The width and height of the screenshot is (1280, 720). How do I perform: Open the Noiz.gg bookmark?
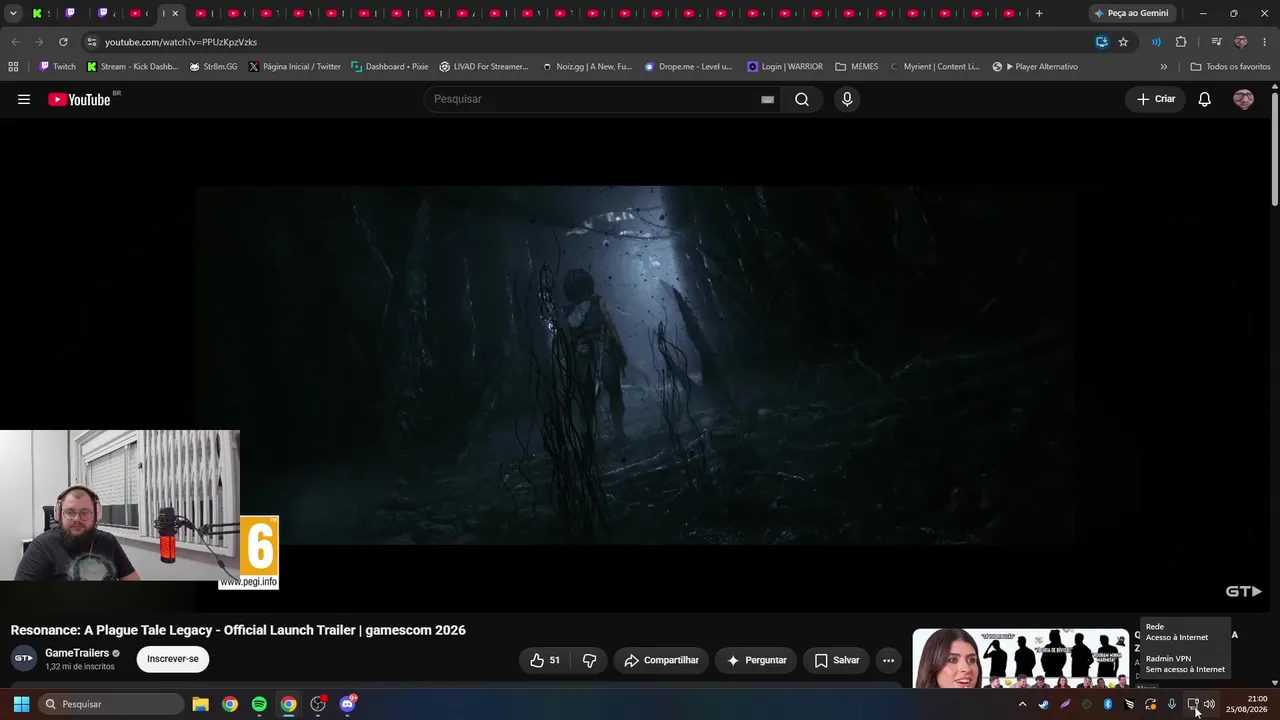pyautogui.click(x=587, y=67)
